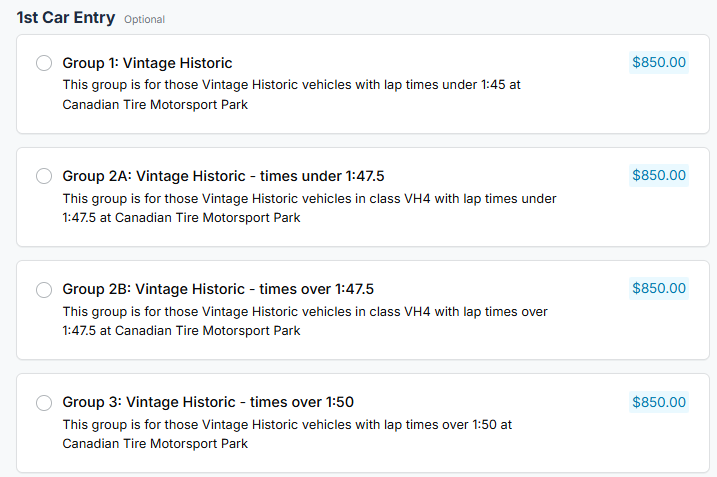
Task: Click the "Optional" label beside the heading
Action: pos(145,20)
